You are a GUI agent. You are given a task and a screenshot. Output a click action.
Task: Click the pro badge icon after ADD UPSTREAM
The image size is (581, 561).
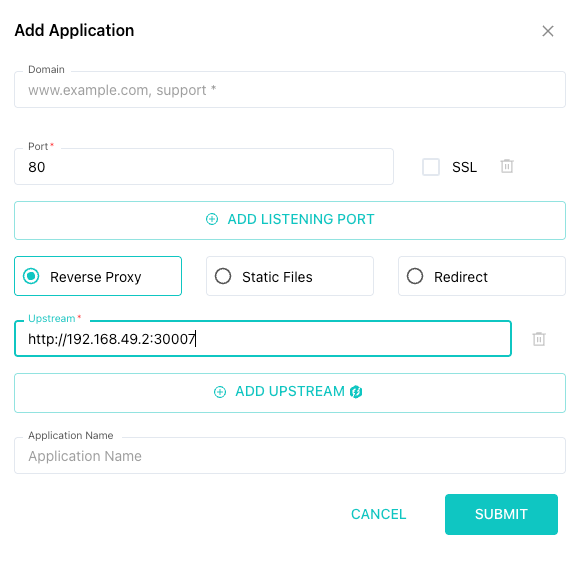click(356, 392)
